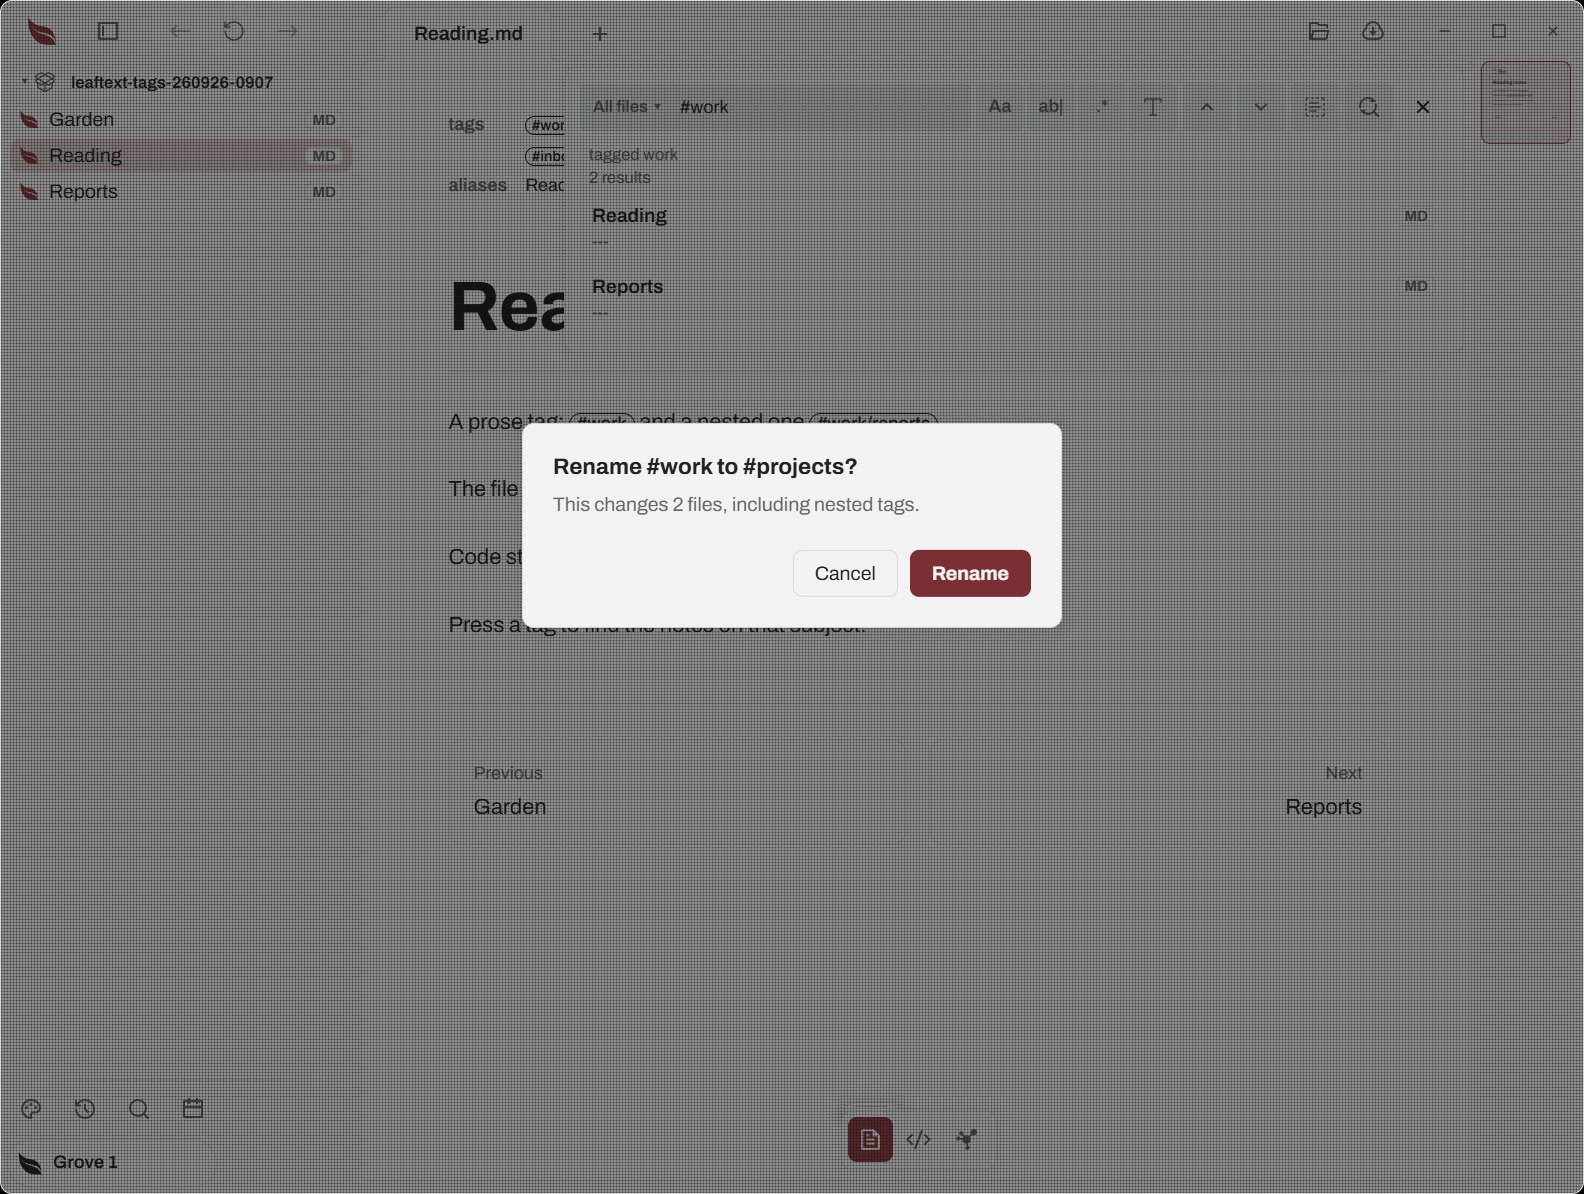Click the leaf app logo

pos(42,32)
